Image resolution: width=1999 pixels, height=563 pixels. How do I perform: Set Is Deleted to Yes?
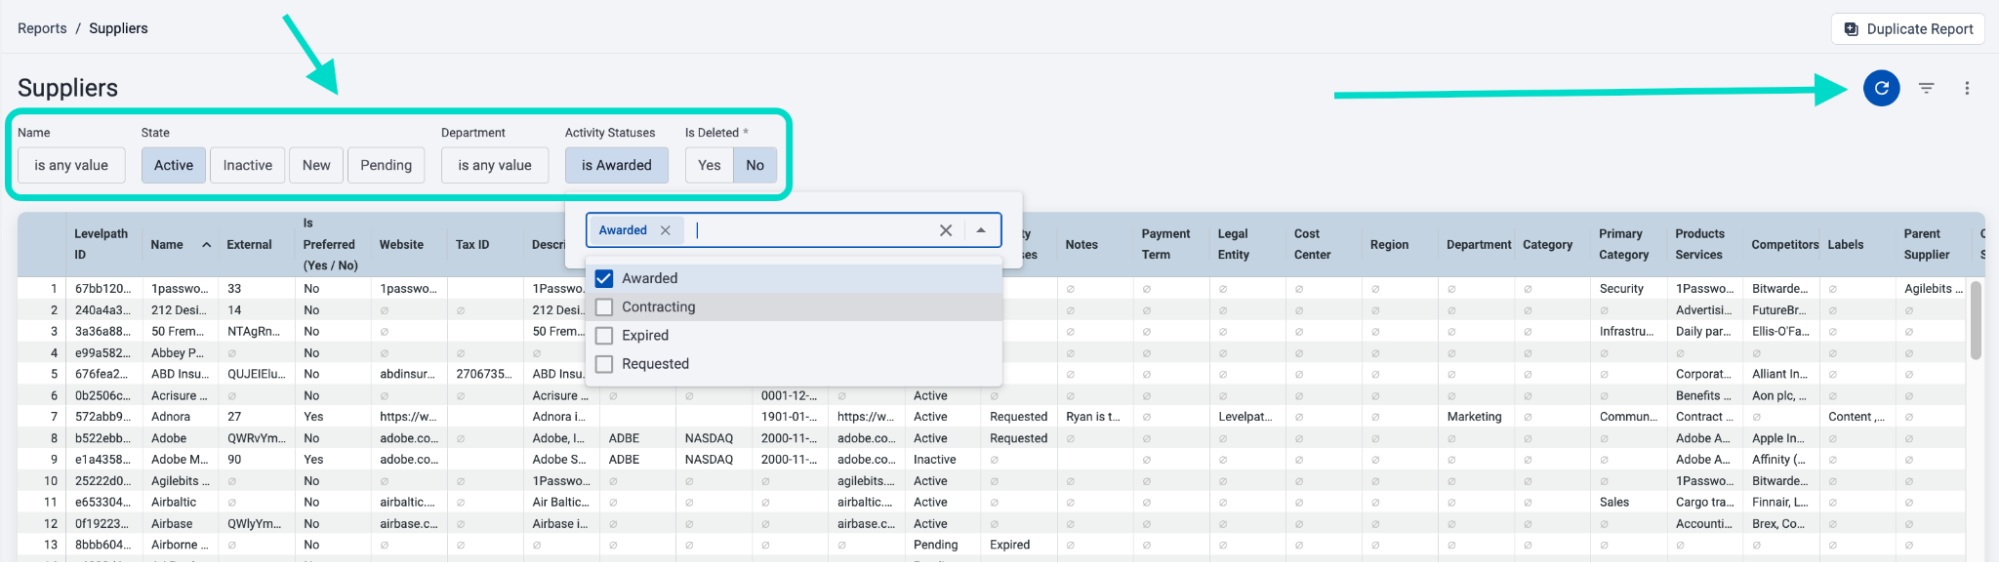point(709,165)
